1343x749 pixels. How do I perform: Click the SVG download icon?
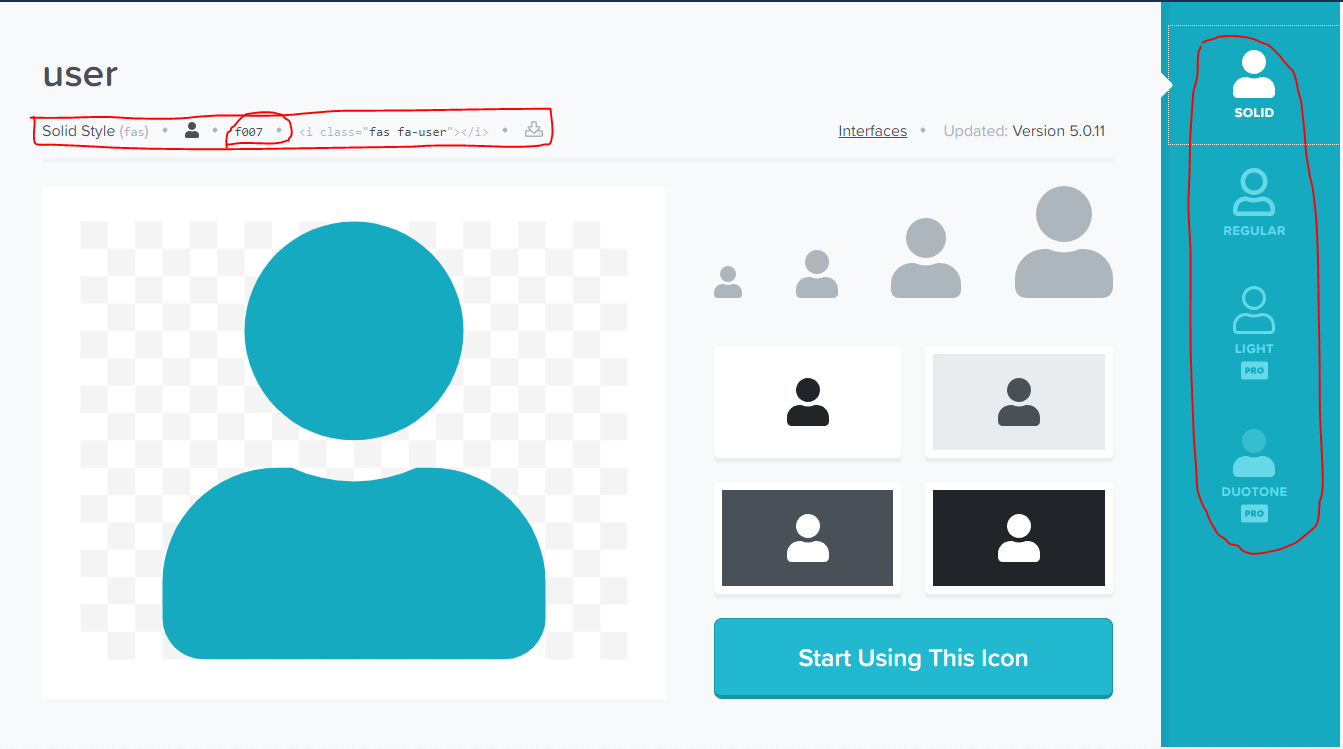click(x=534, y=129)
